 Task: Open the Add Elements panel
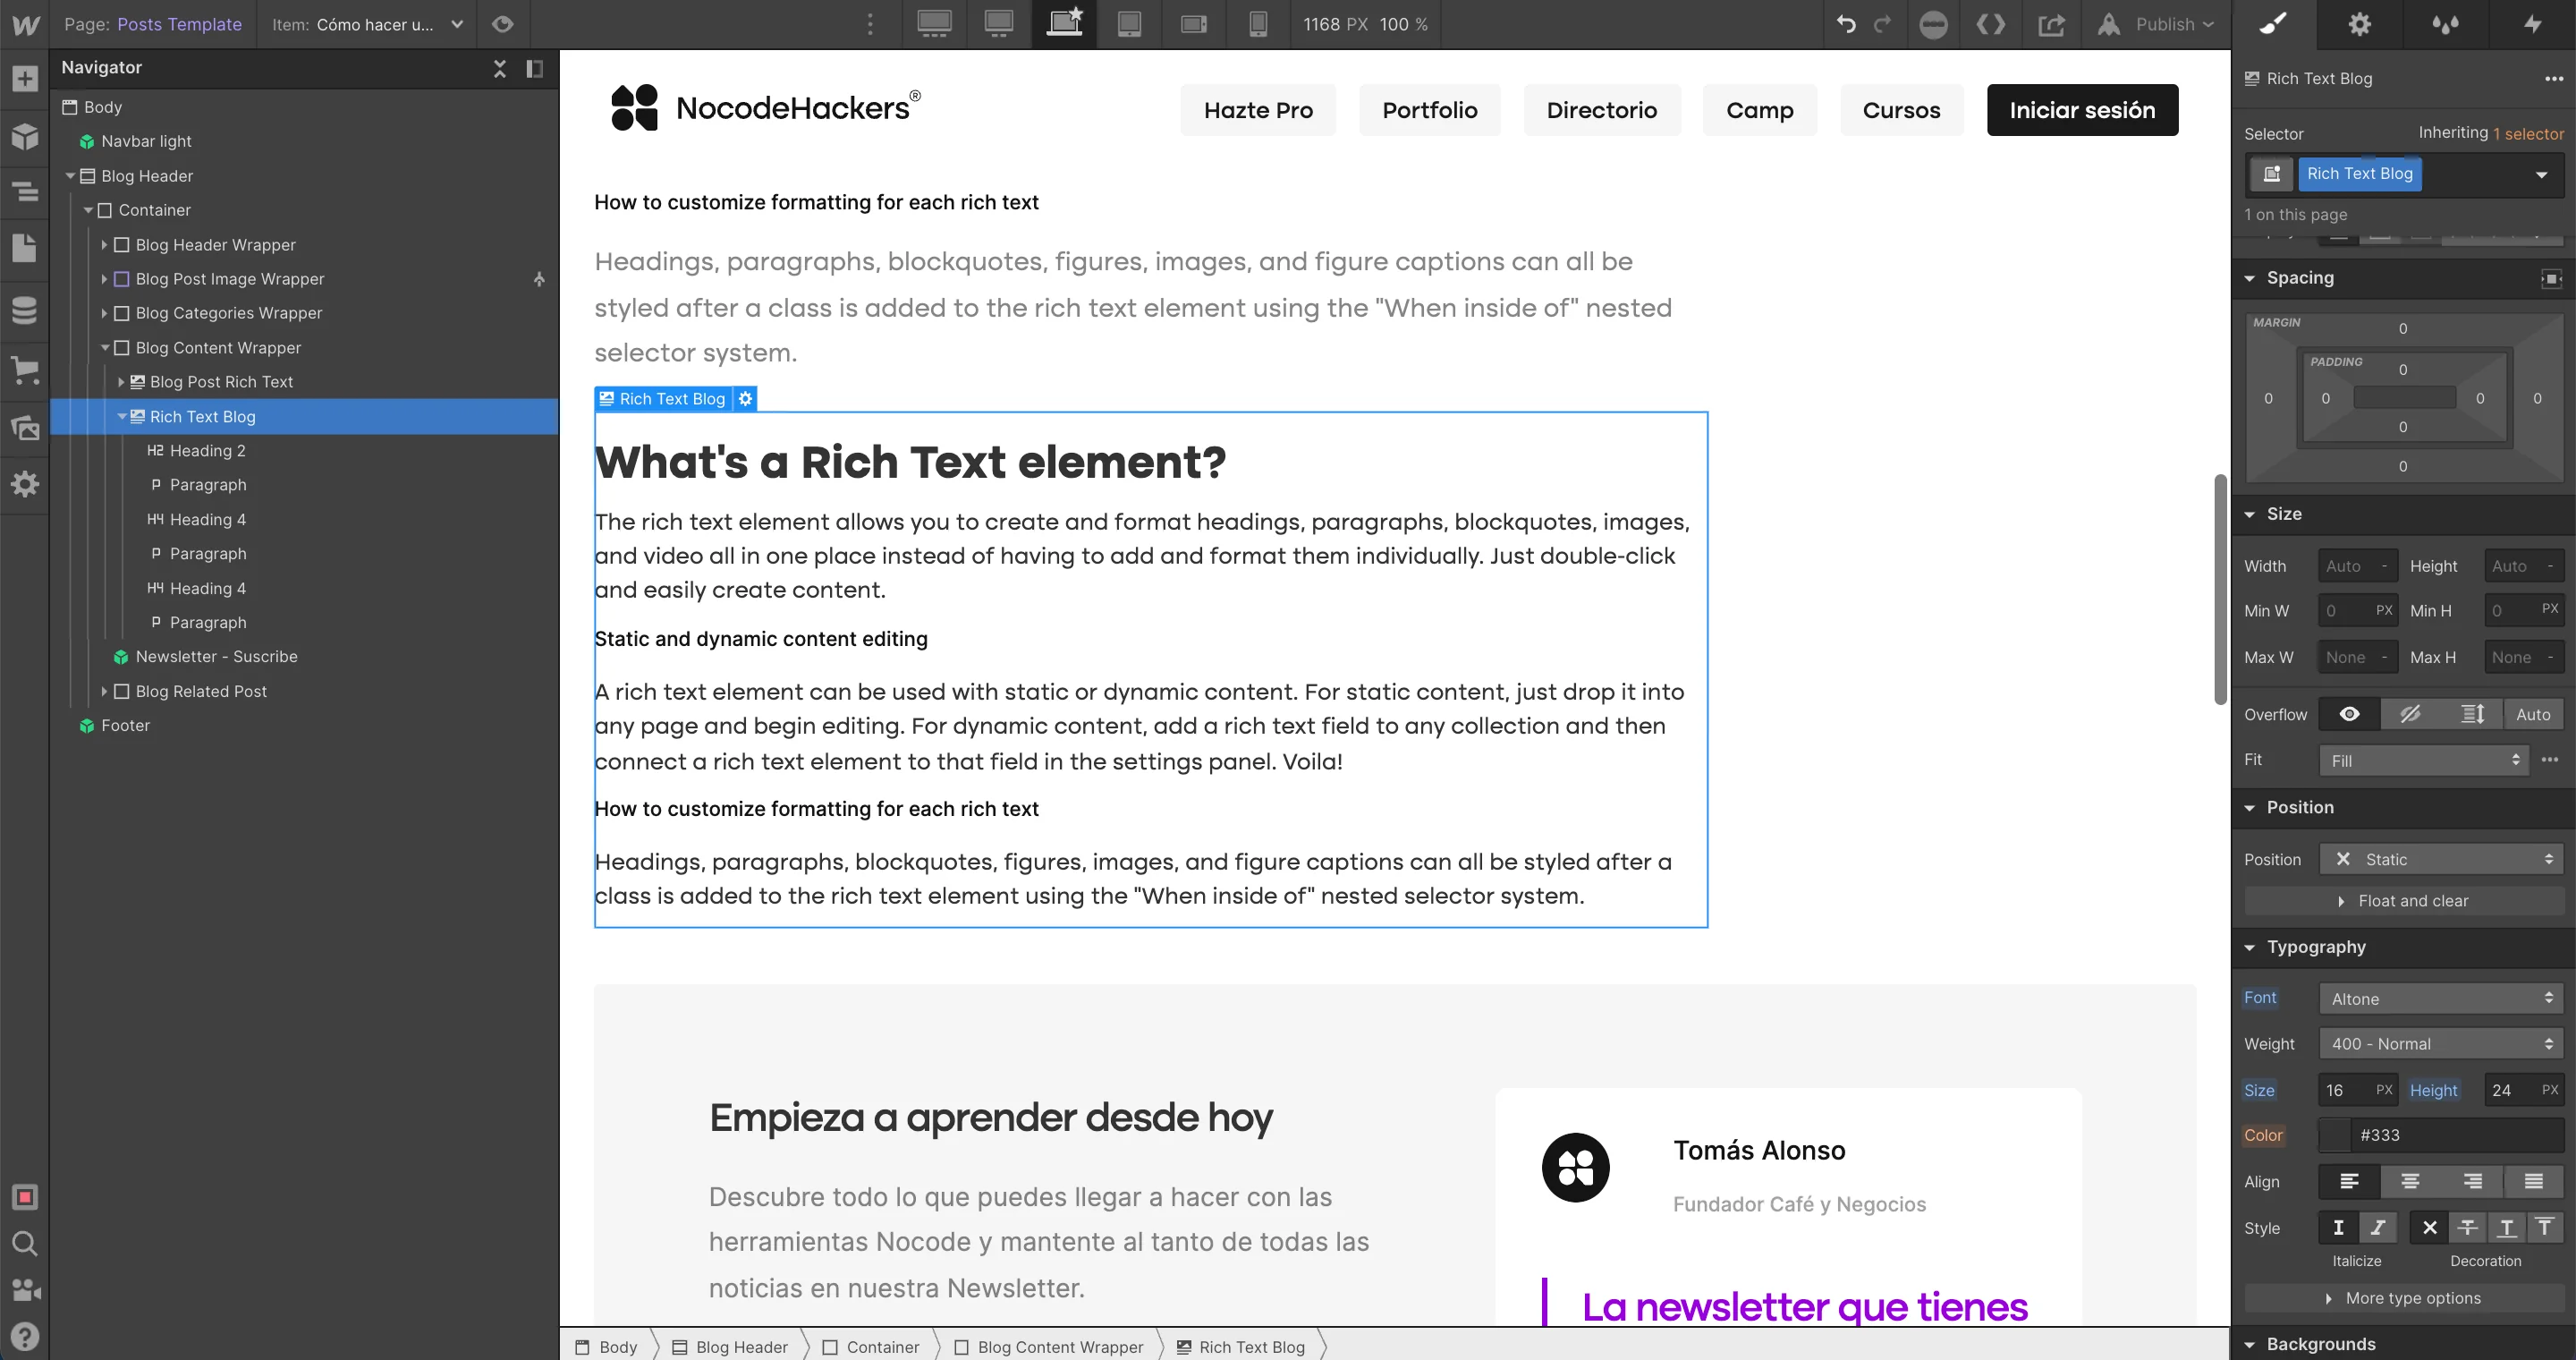24,79
